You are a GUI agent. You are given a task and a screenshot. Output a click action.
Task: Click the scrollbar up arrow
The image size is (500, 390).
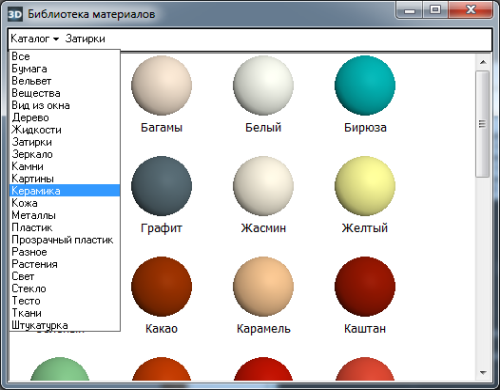pos(483,62)
